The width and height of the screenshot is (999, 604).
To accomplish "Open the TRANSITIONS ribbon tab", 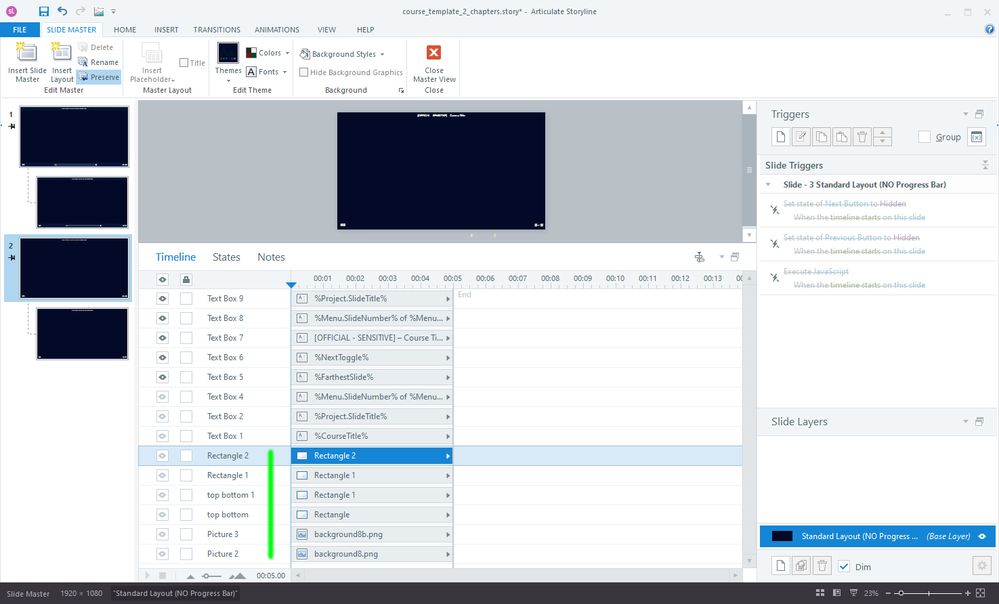I will 216,30.
